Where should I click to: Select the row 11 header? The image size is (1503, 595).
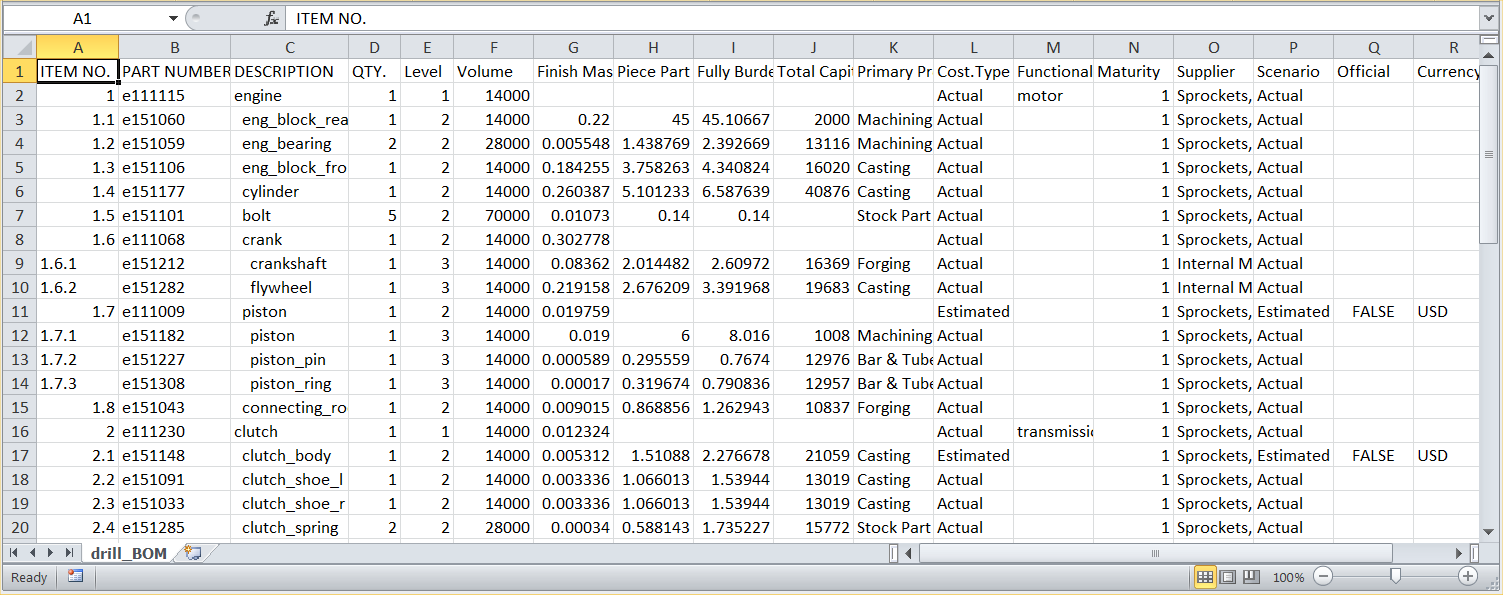[x=19, y=311]
